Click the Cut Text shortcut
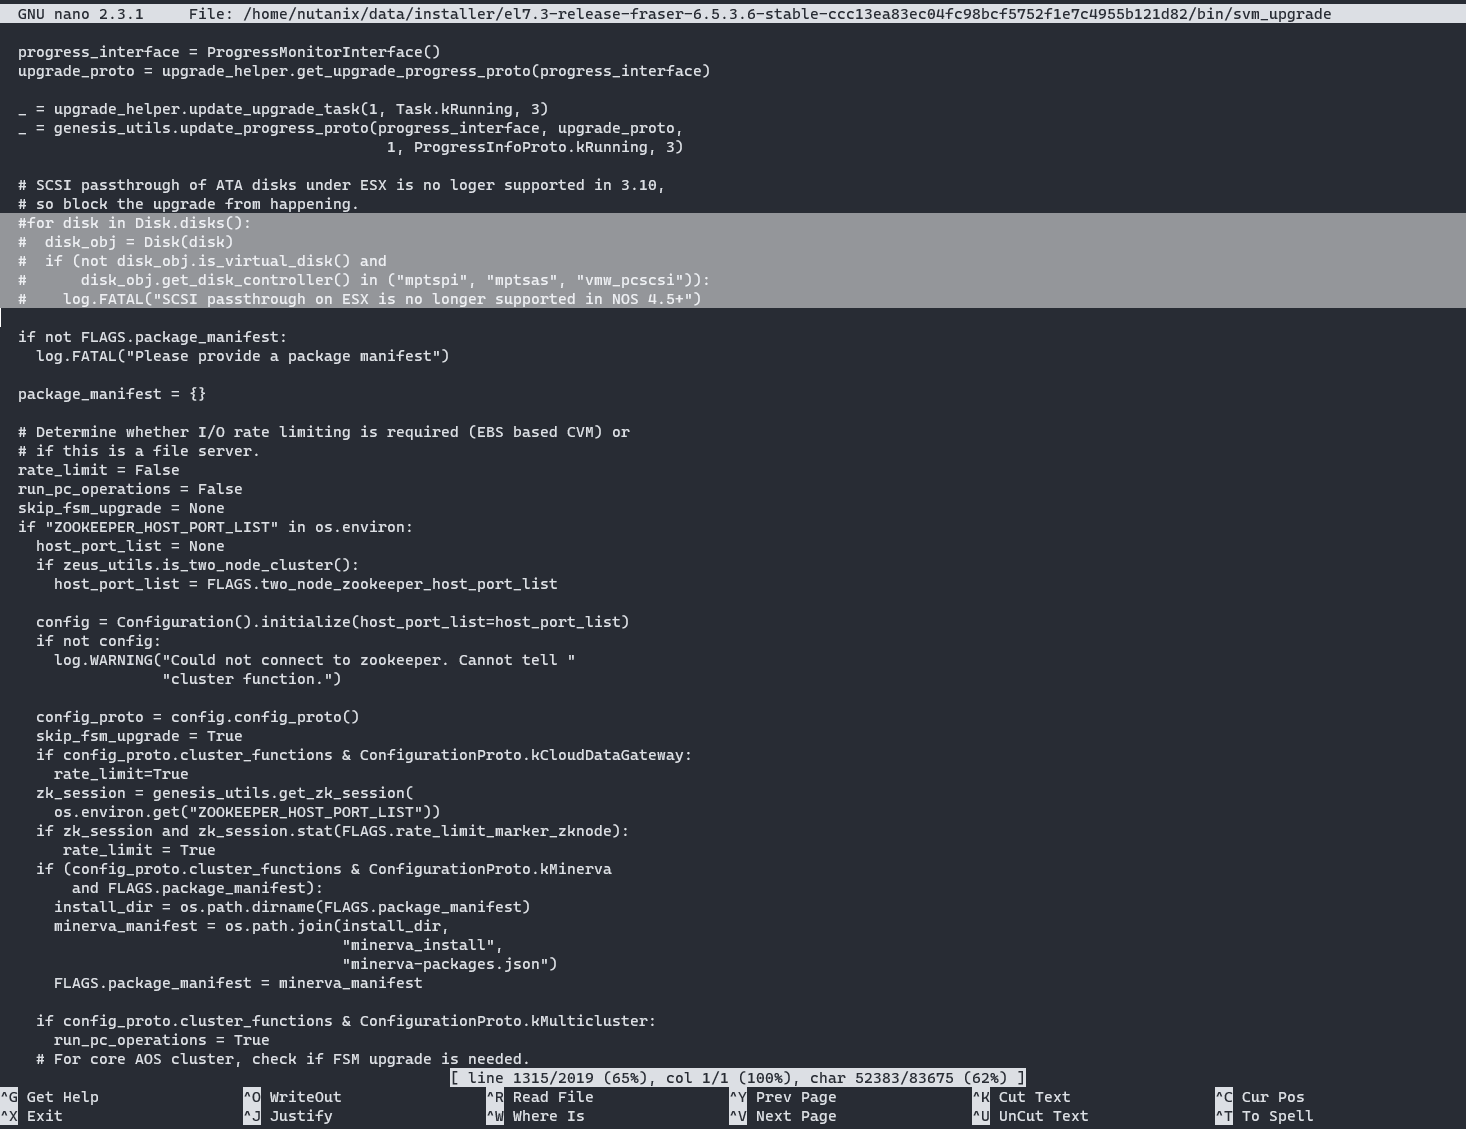1466x1129 pixels. [1034, 1097]
